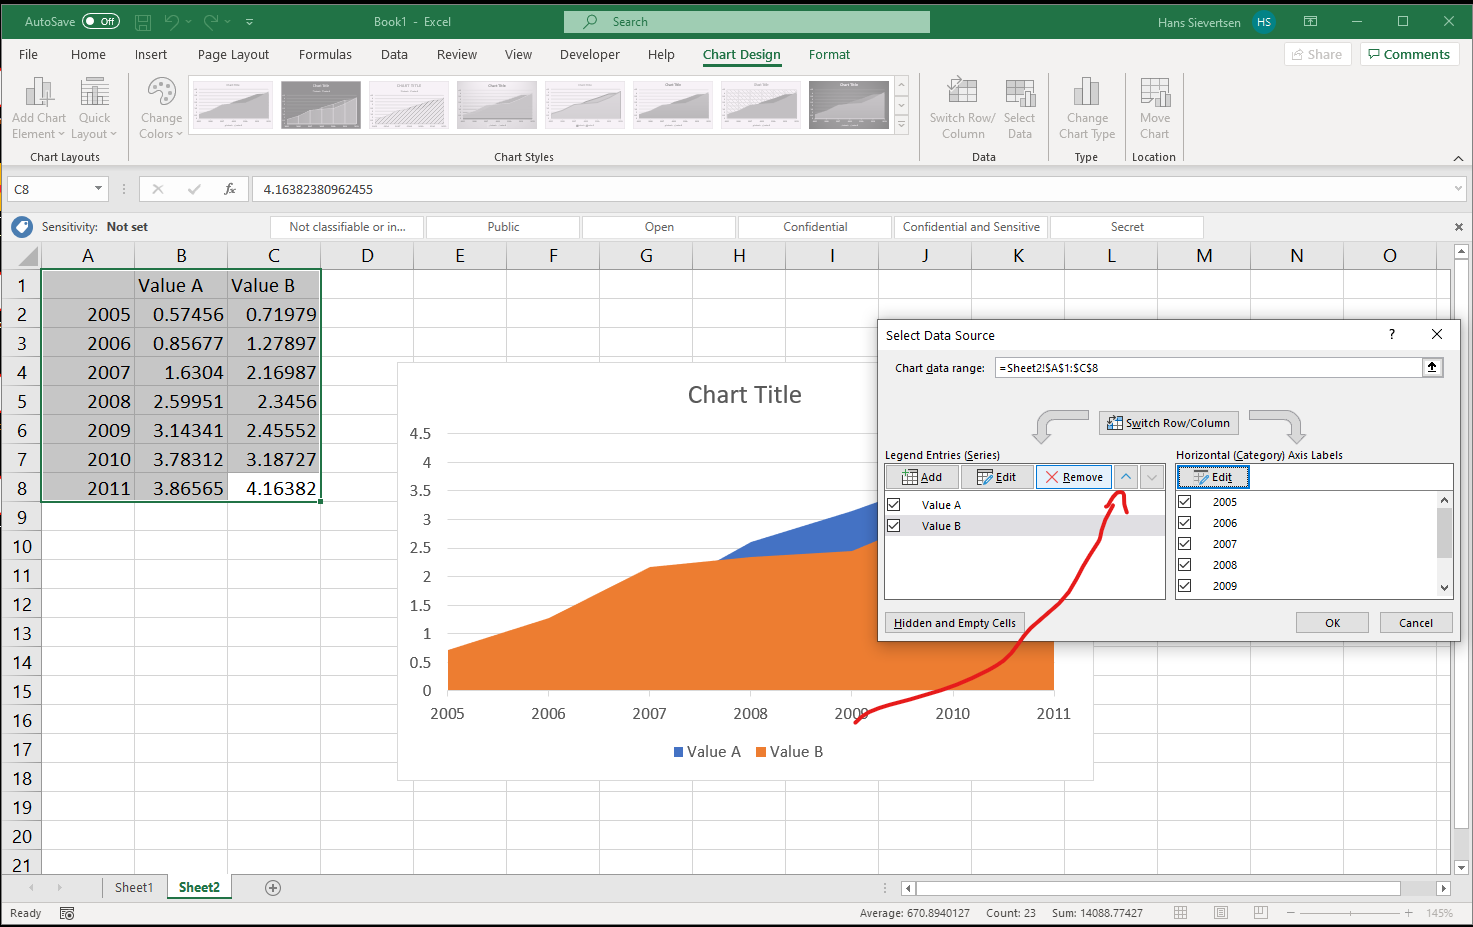Click the zoom slider track
Image resolution: width=1473 pixels, height=927 pixels.
pos(1349,913)
